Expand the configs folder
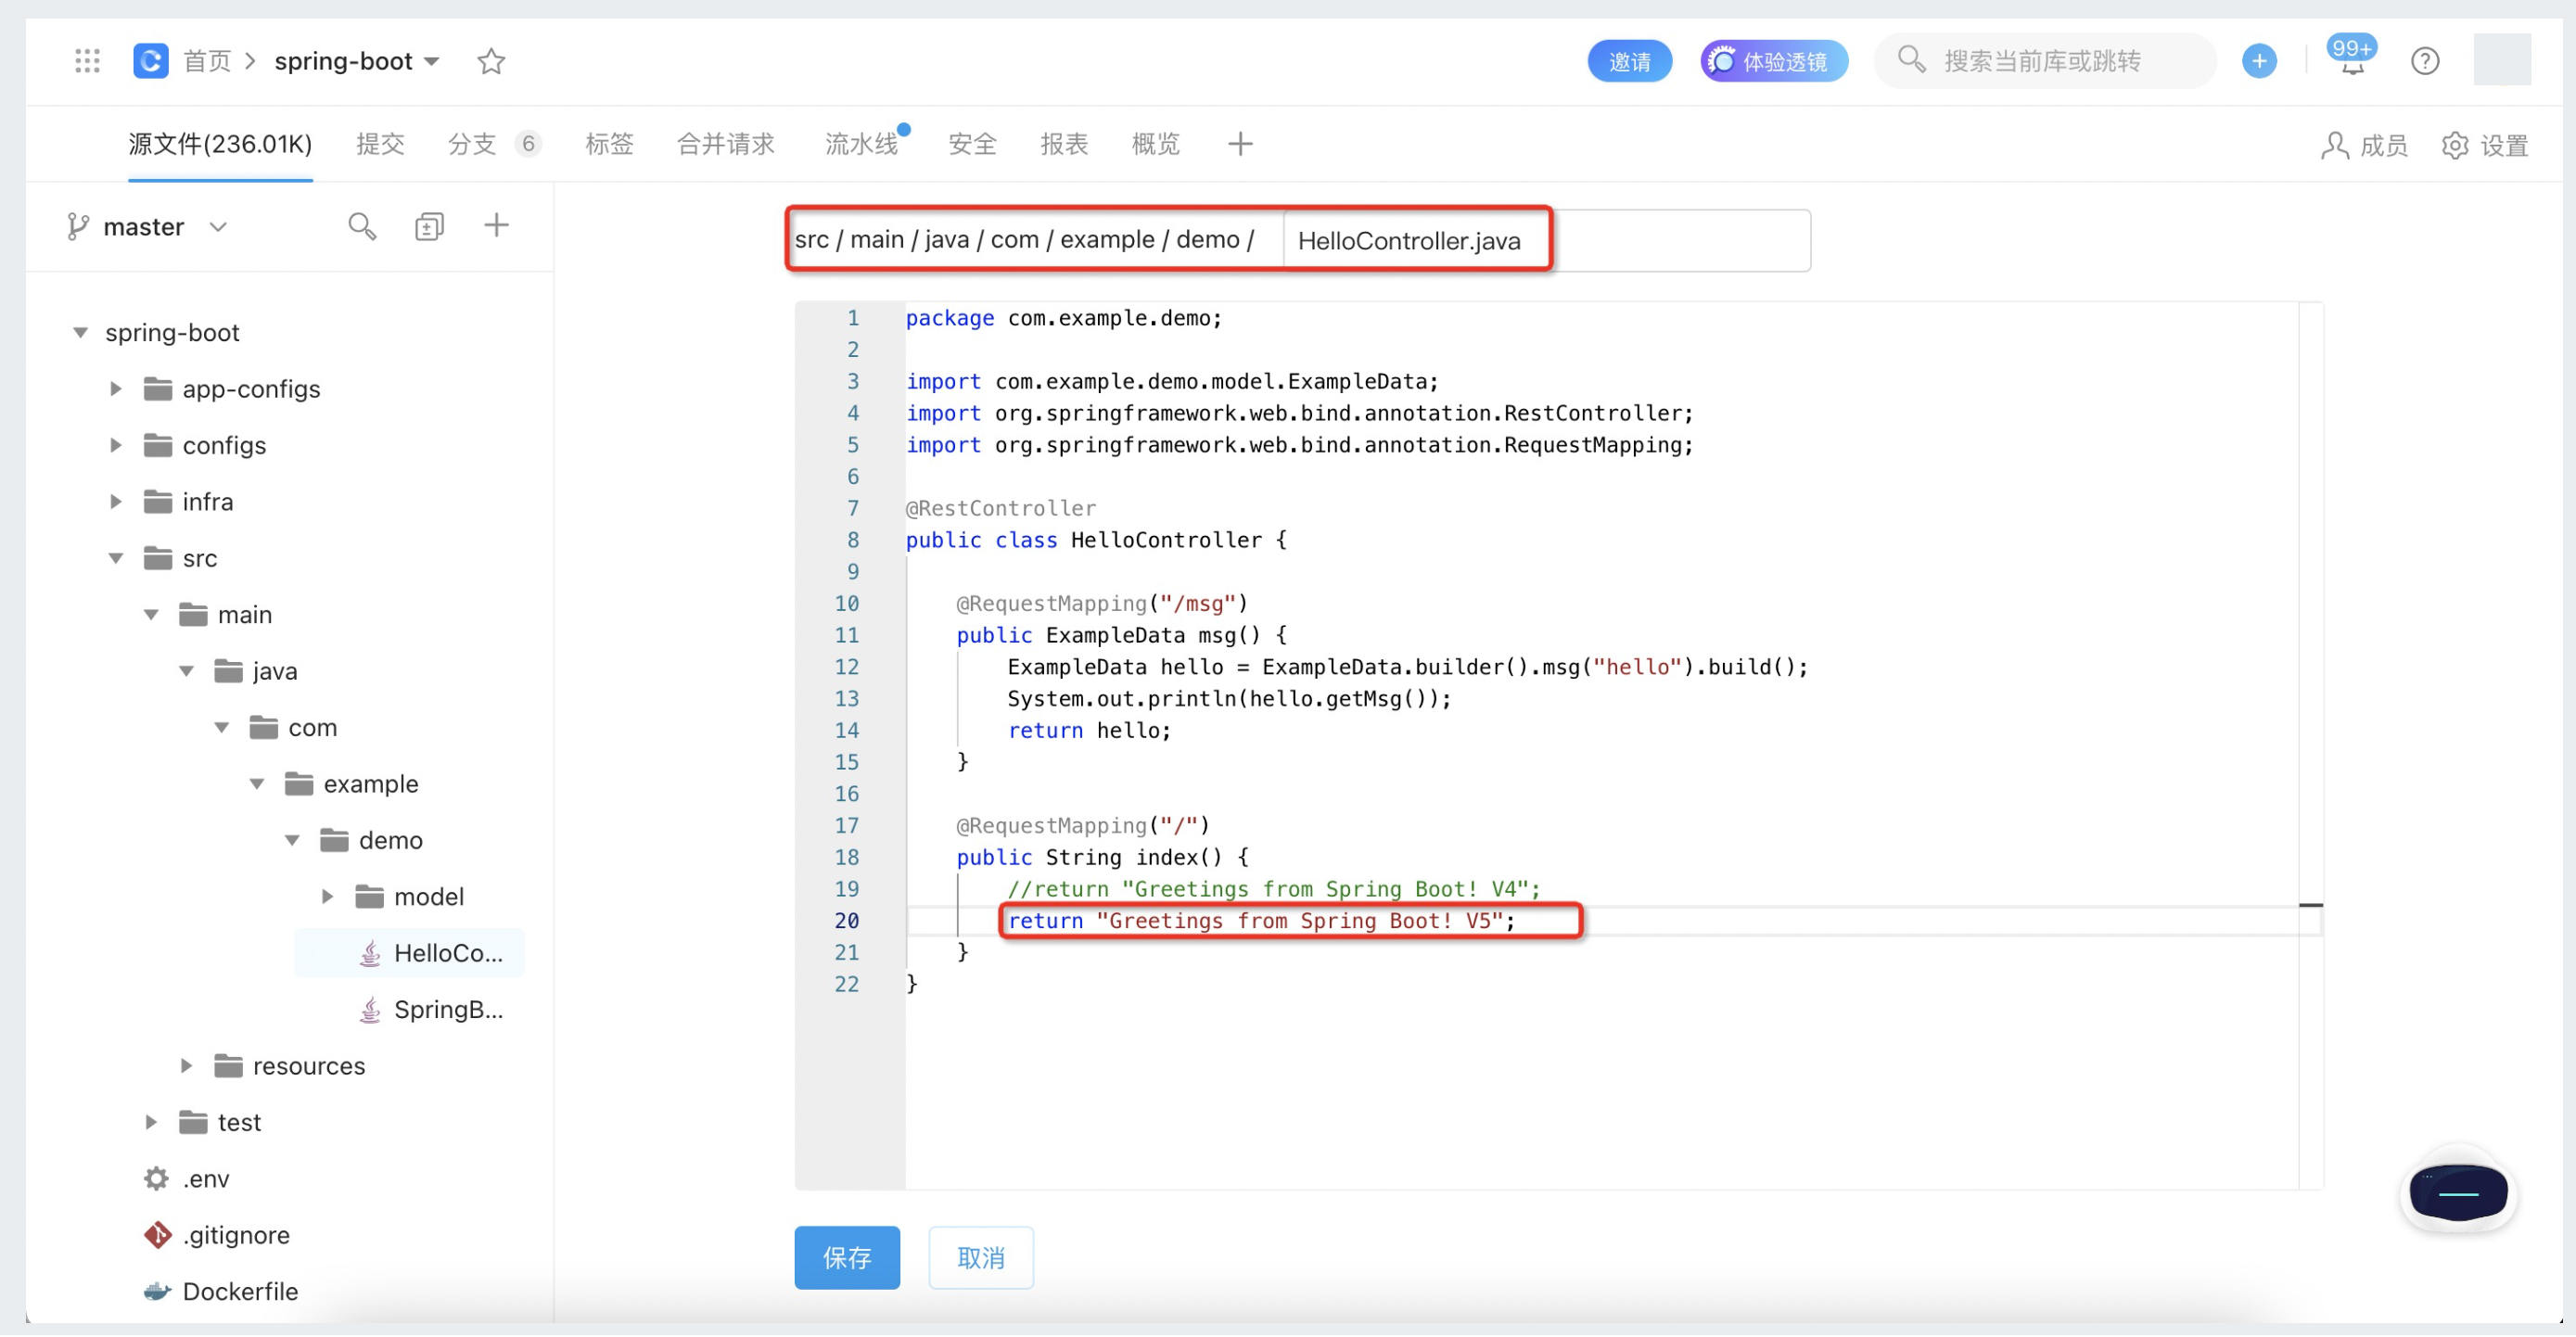 pyautogui.click(x=116, y=446)
